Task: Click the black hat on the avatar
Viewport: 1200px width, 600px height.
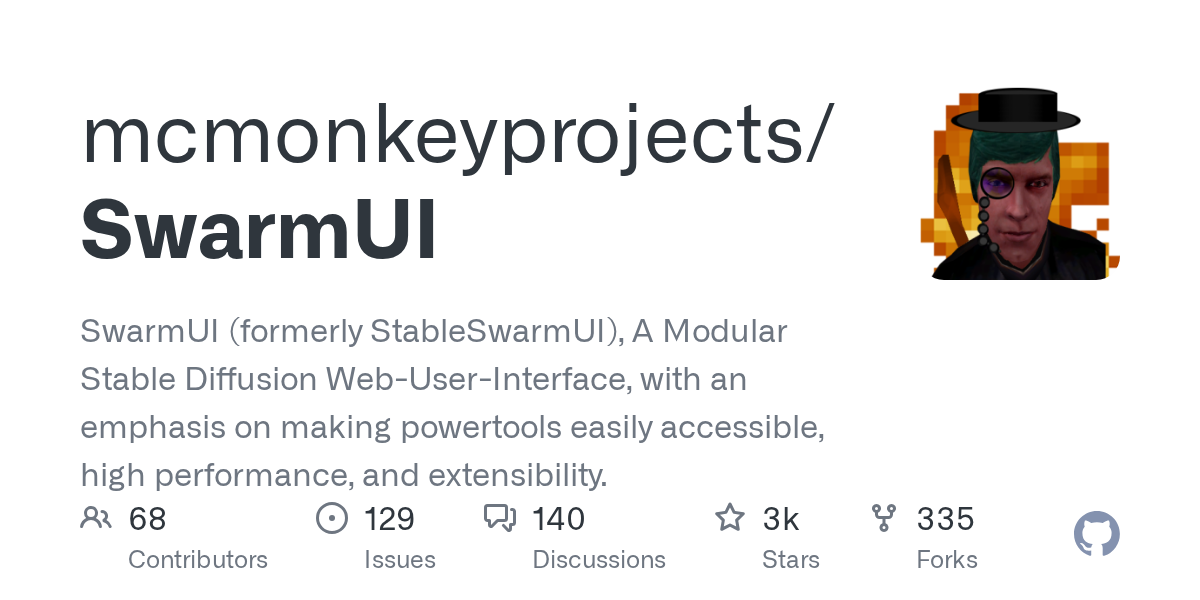Action: 1015,109
